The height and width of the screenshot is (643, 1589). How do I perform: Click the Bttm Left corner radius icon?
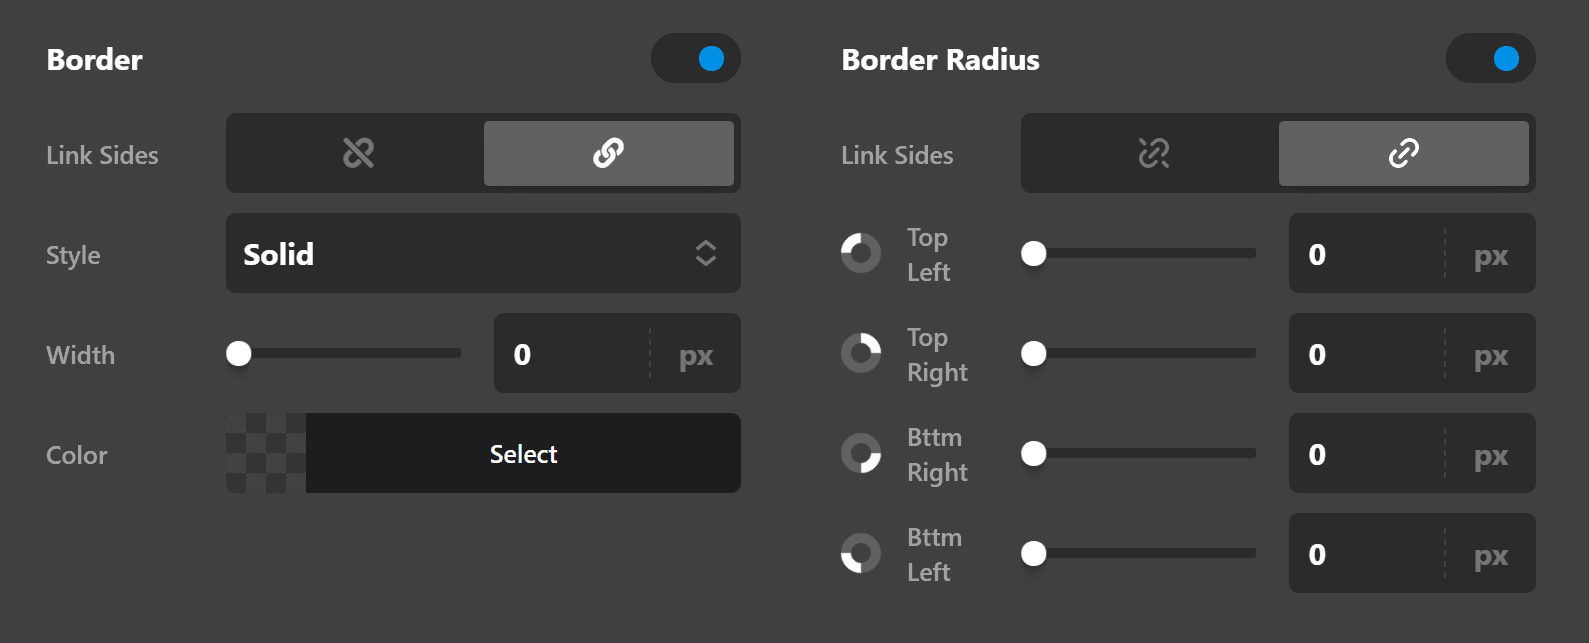coord(860,553)
